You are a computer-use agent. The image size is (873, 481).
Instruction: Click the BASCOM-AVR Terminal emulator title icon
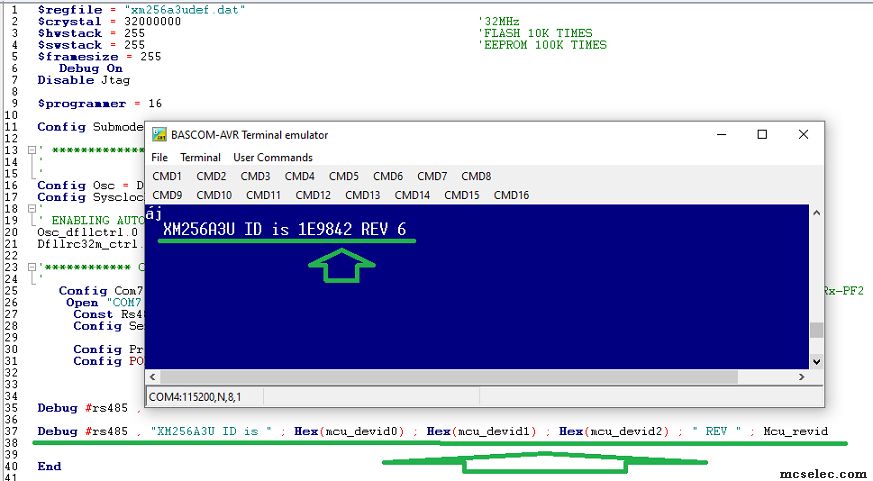[x=159, y=135]
